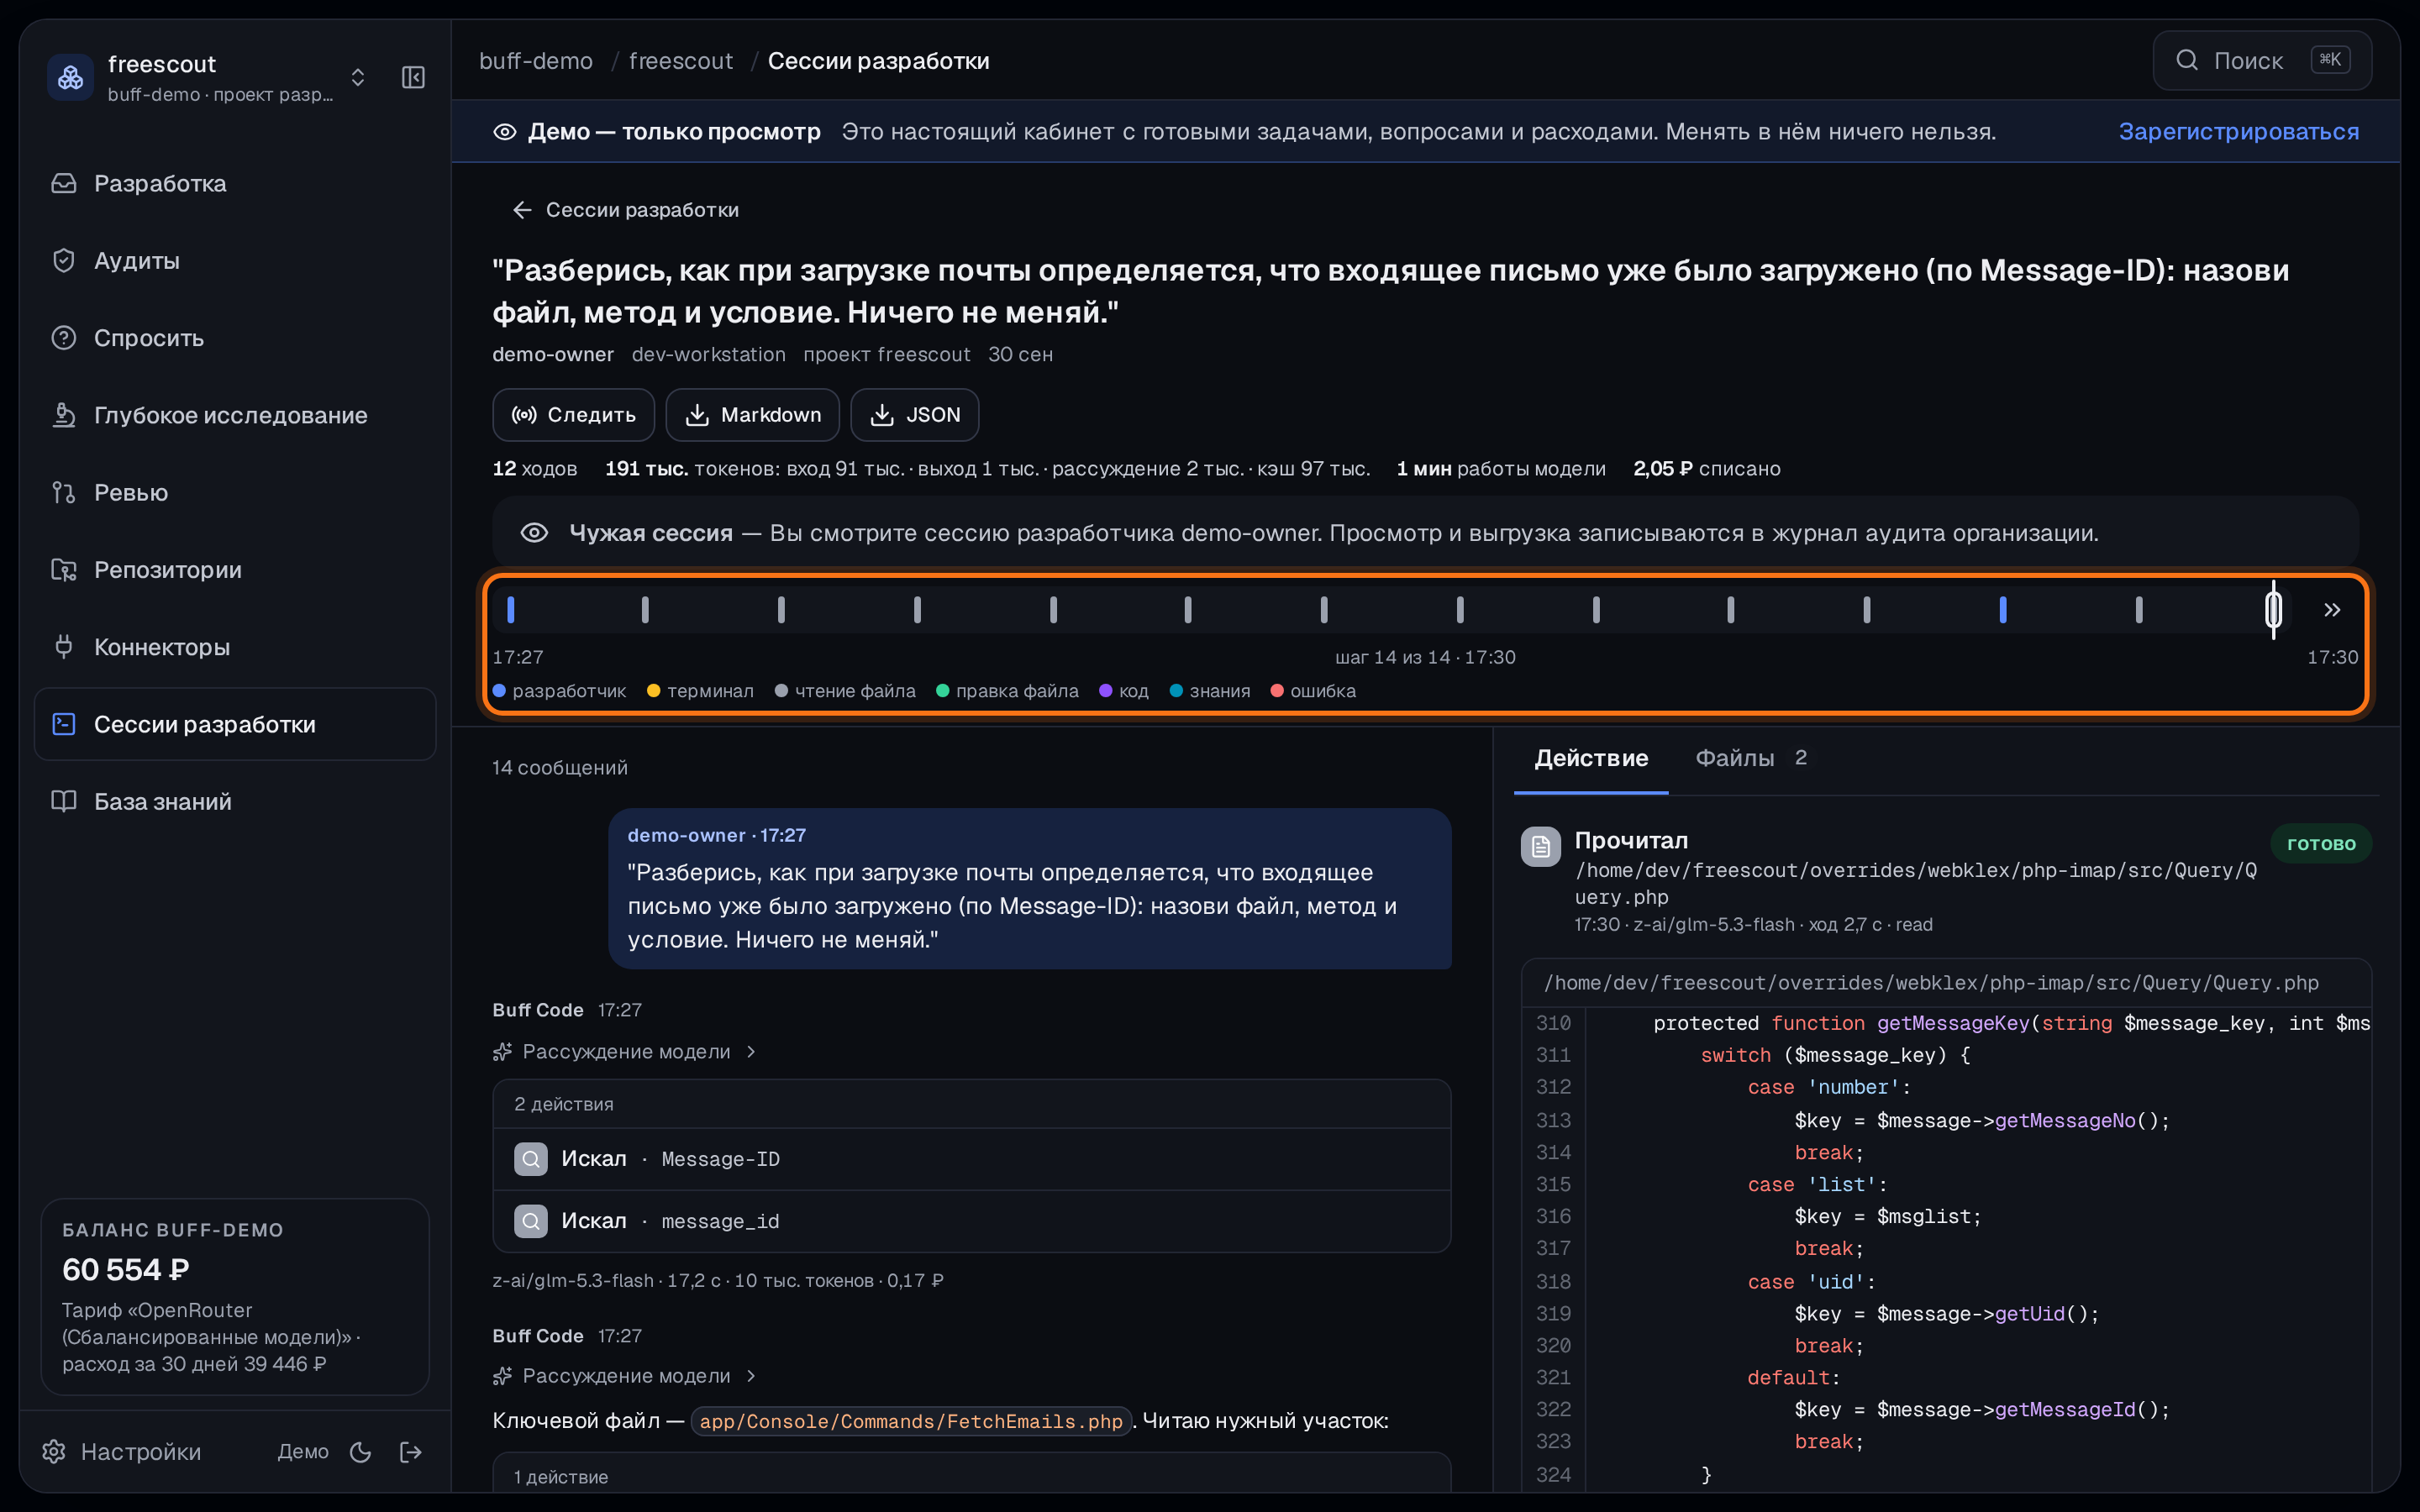The width and height of the screenshot is (2420, 1512).
Task: Toggle dark mode moon icon
Action: coord(361,1452)
